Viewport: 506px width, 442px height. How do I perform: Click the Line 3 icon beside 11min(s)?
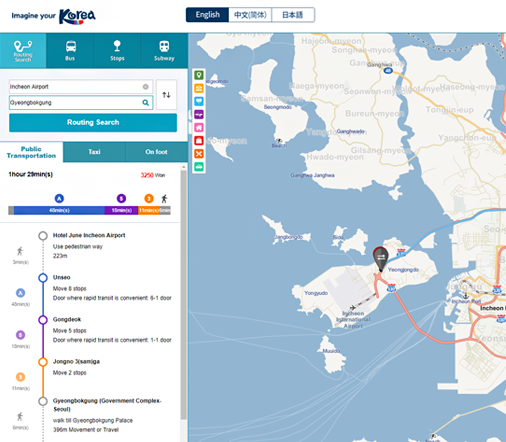pyautogui.click(x=21, y=377)
